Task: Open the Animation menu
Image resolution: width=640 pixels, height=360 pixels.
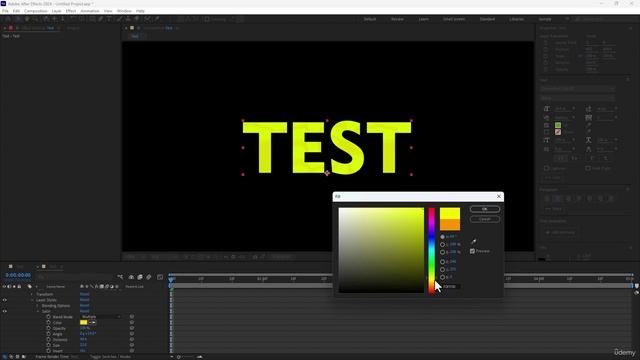Action: click(x=90, y=11)
